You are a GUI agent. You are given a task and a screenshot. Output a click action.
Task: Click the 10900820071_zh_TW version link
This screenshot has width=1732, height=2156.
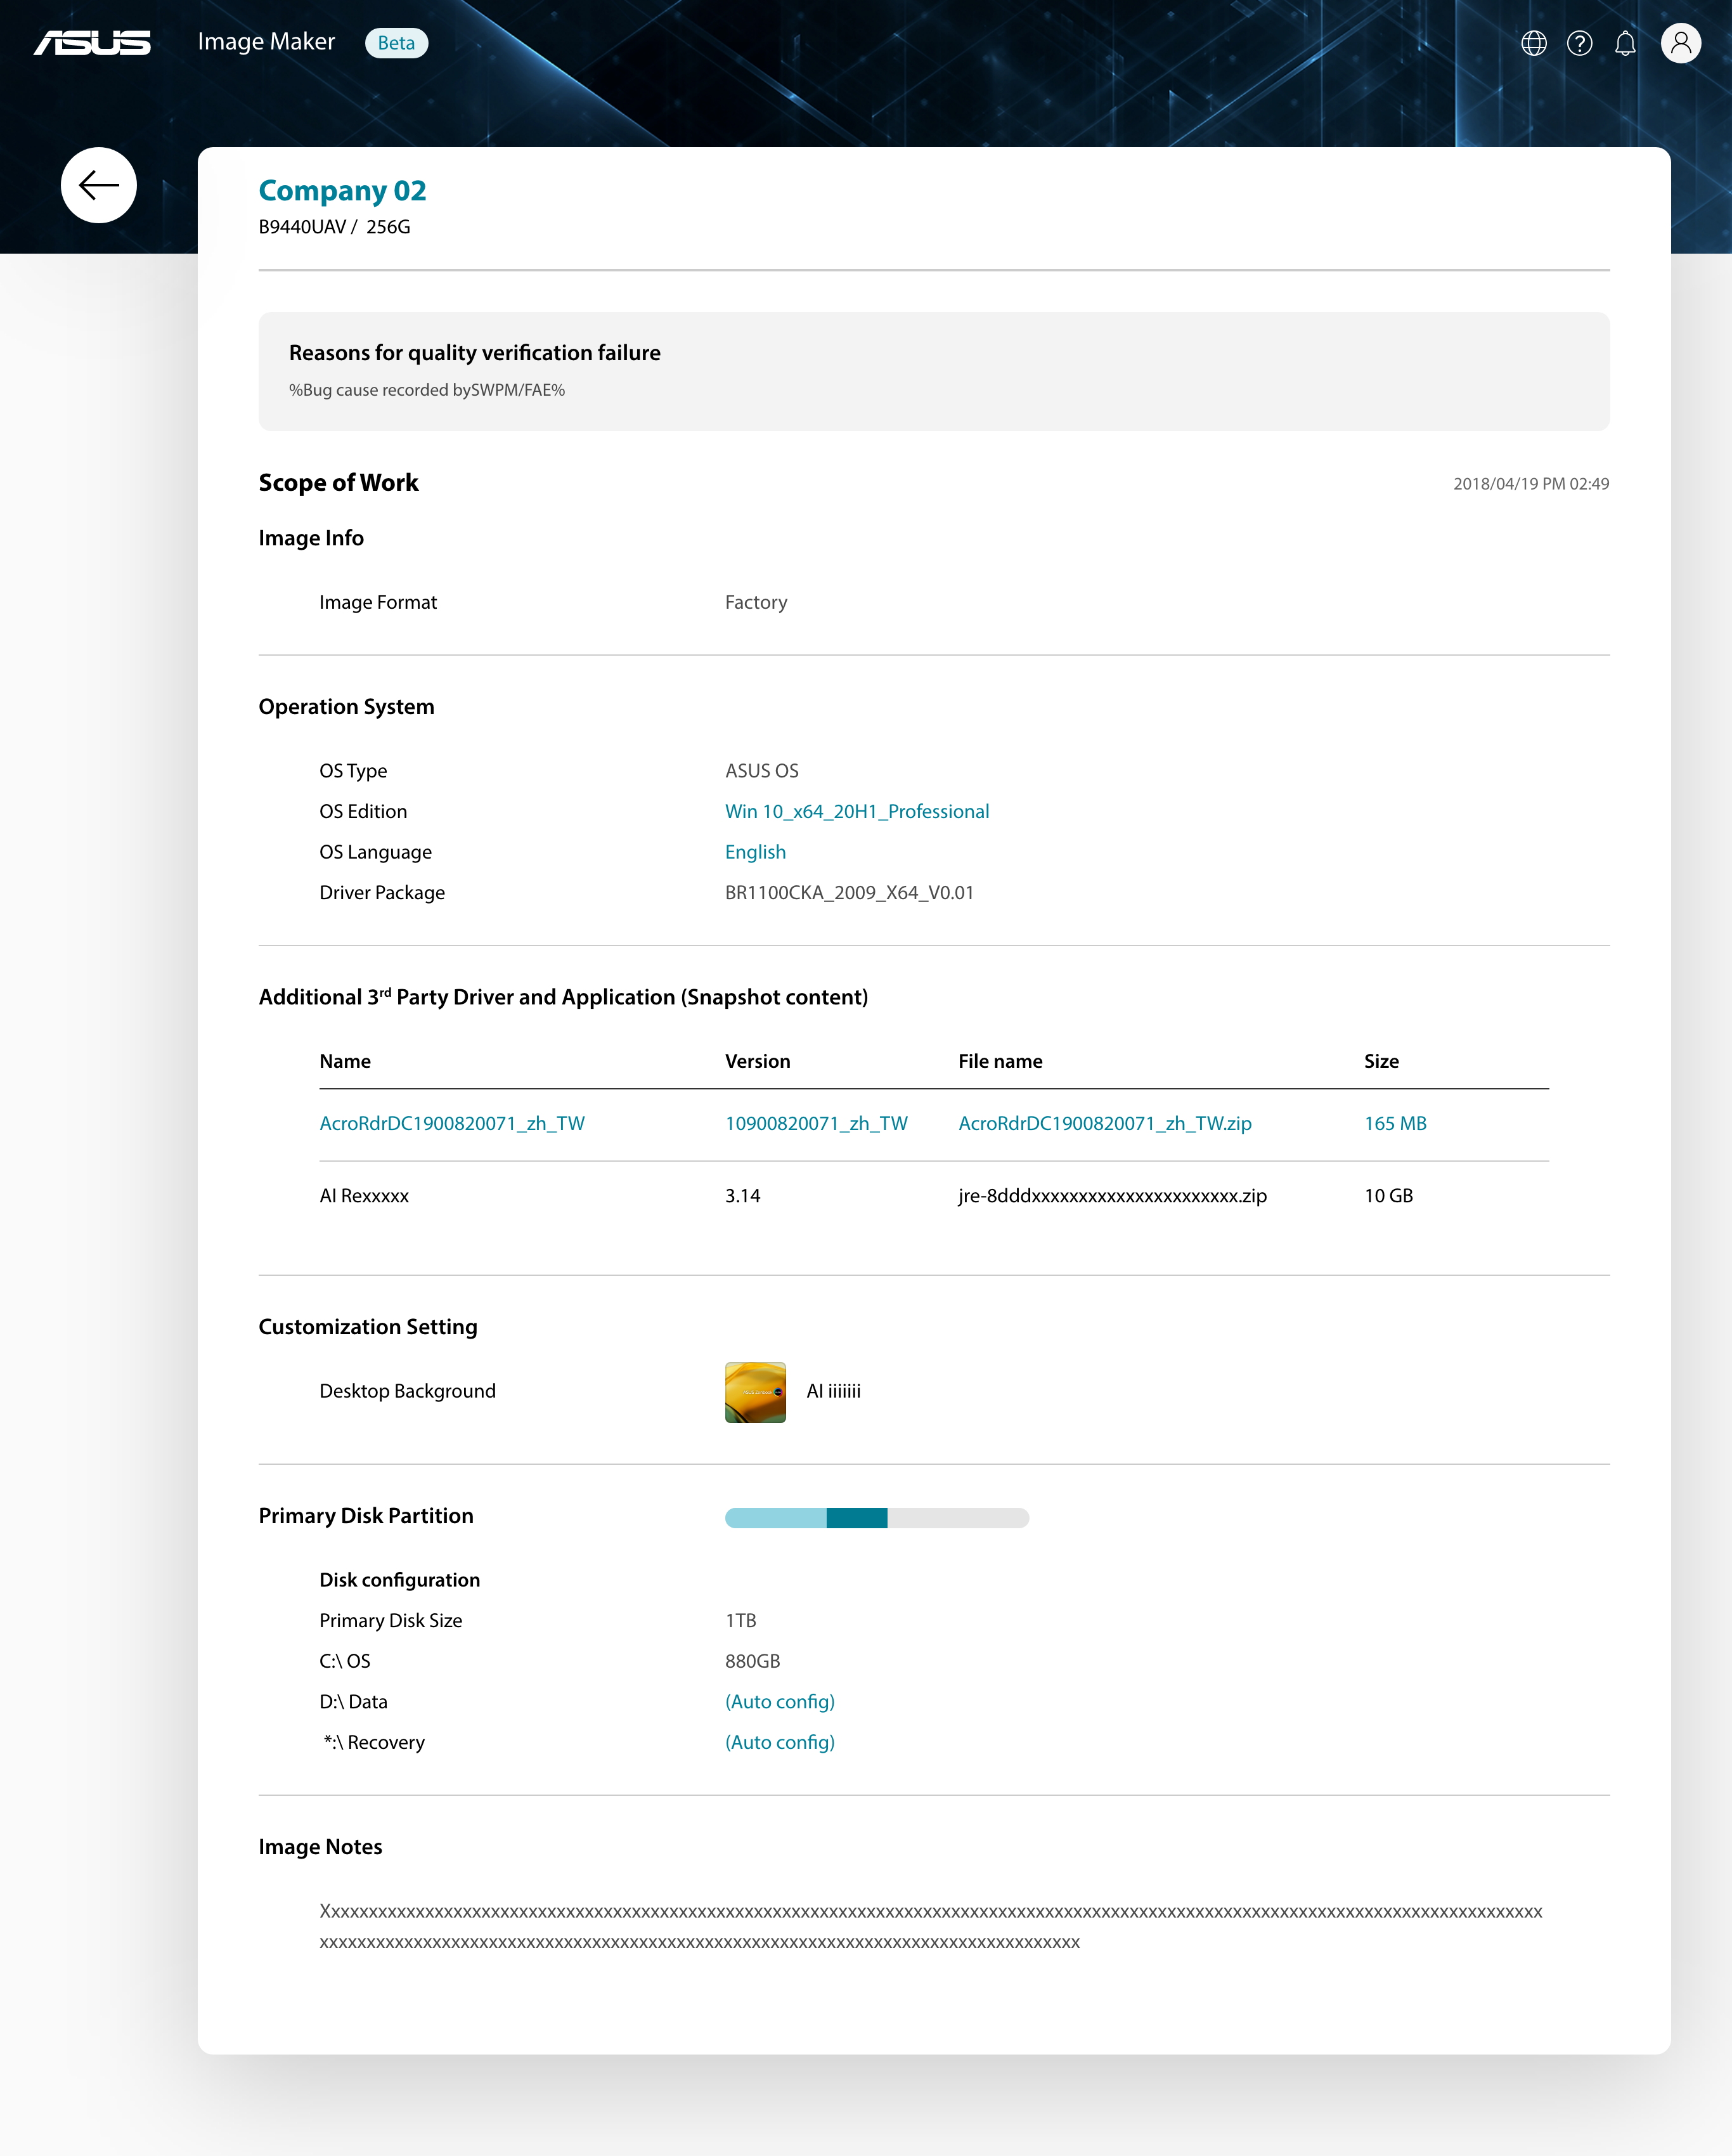[x=816, y=1123]
